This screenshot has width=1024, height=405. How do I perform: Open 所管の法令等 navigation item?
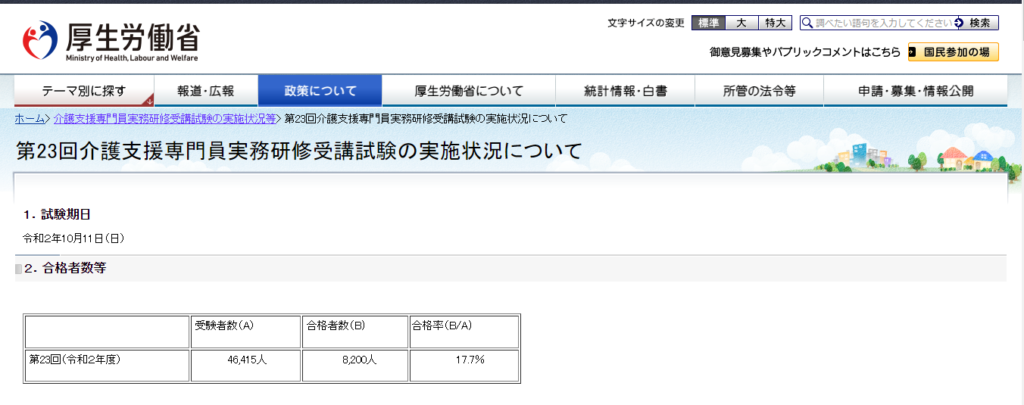[759, 91]
